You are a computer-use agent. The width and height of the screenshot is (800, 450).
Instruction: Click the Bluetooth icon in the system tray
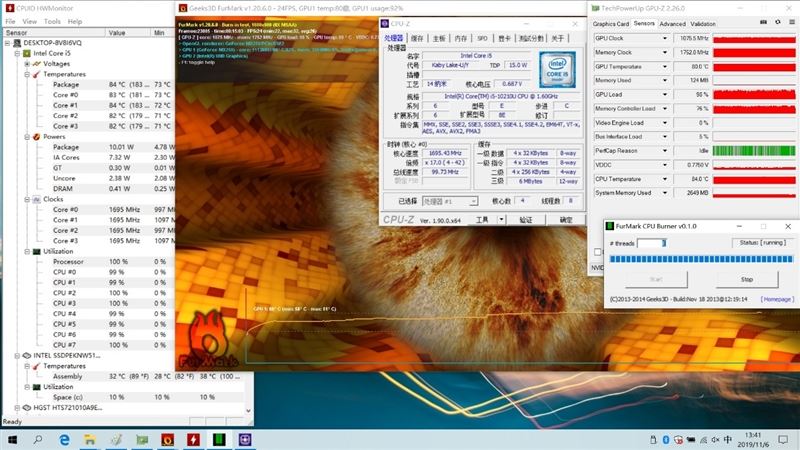coord(666,439)
